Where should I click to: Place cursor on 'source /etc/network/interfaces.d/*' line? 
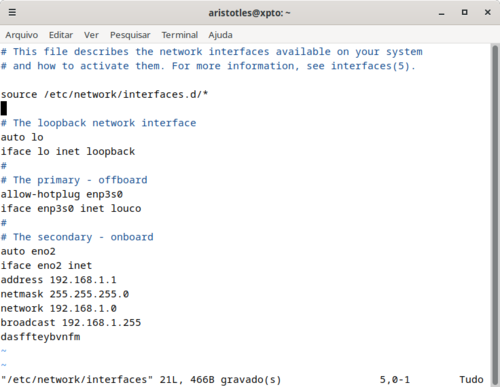tap(104, 95)
